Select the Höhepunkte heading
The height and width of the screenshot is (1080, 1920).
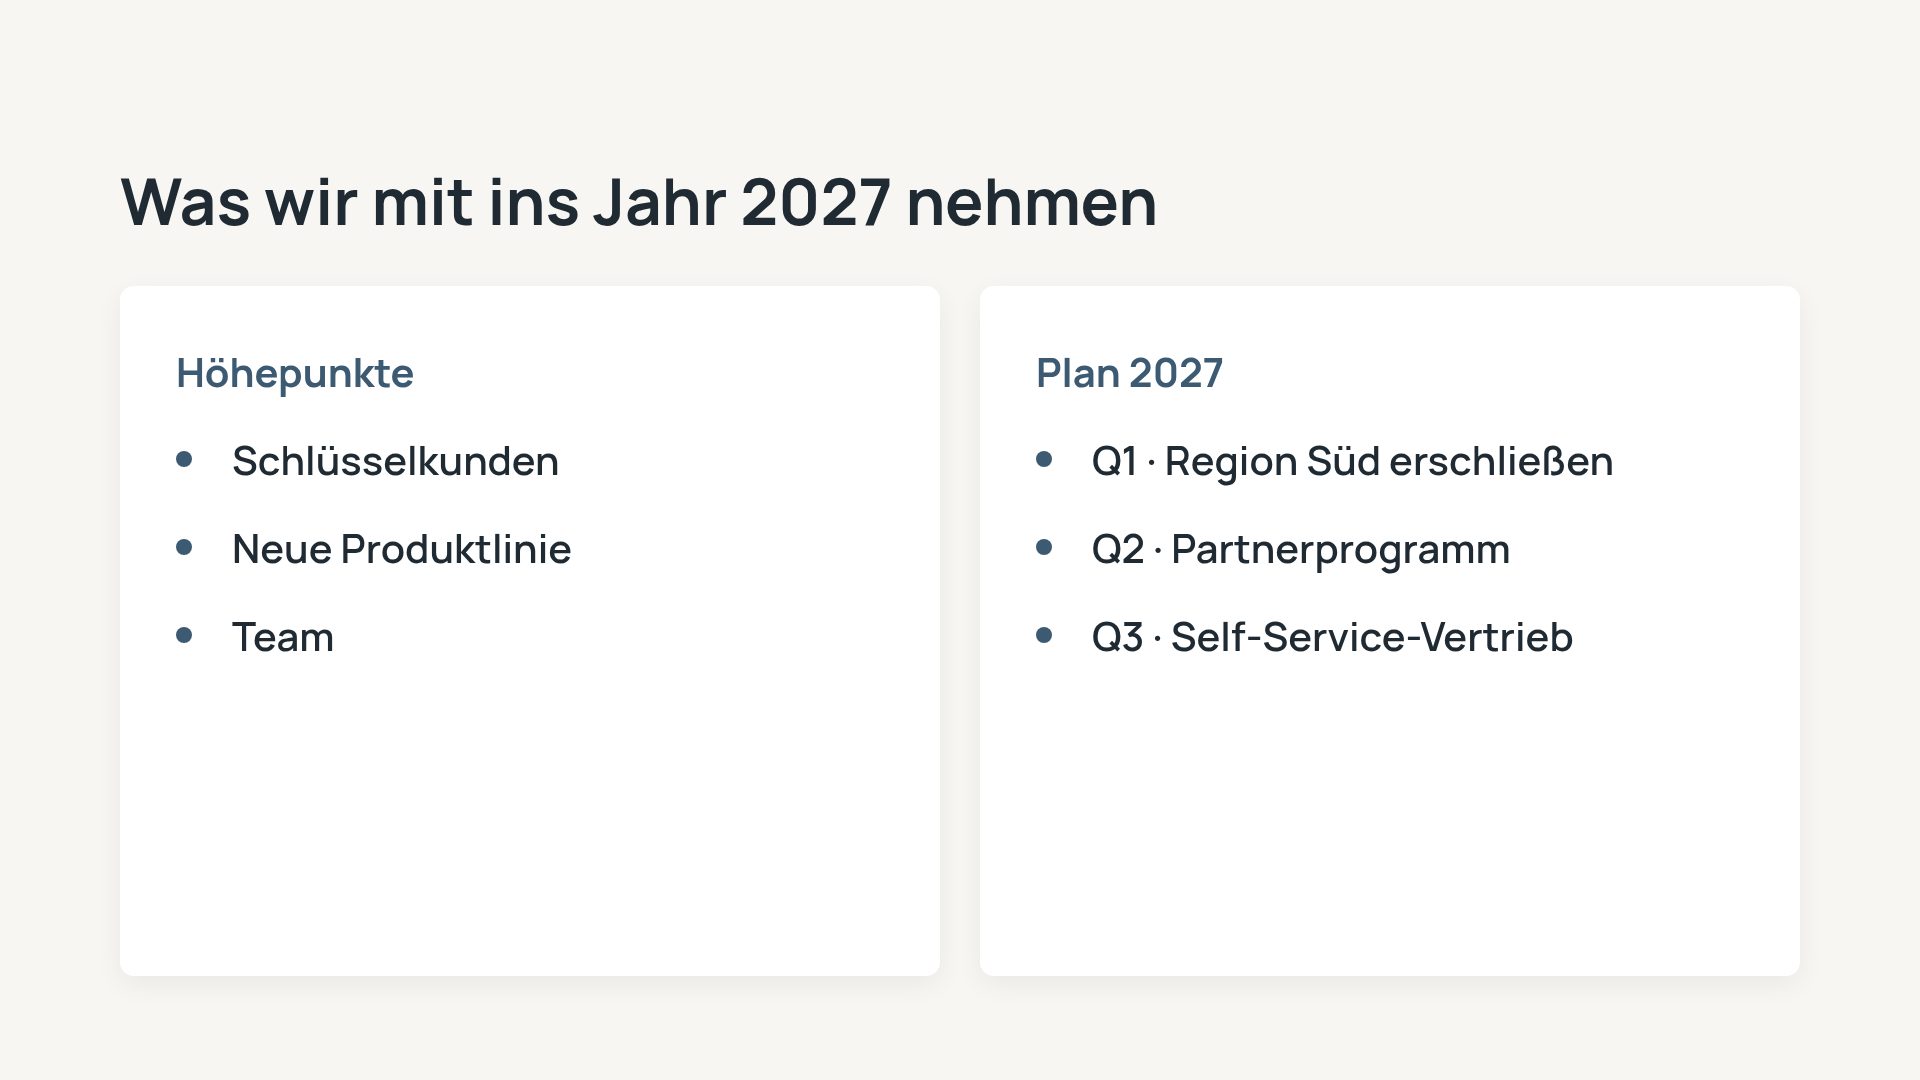pos(295,373)
